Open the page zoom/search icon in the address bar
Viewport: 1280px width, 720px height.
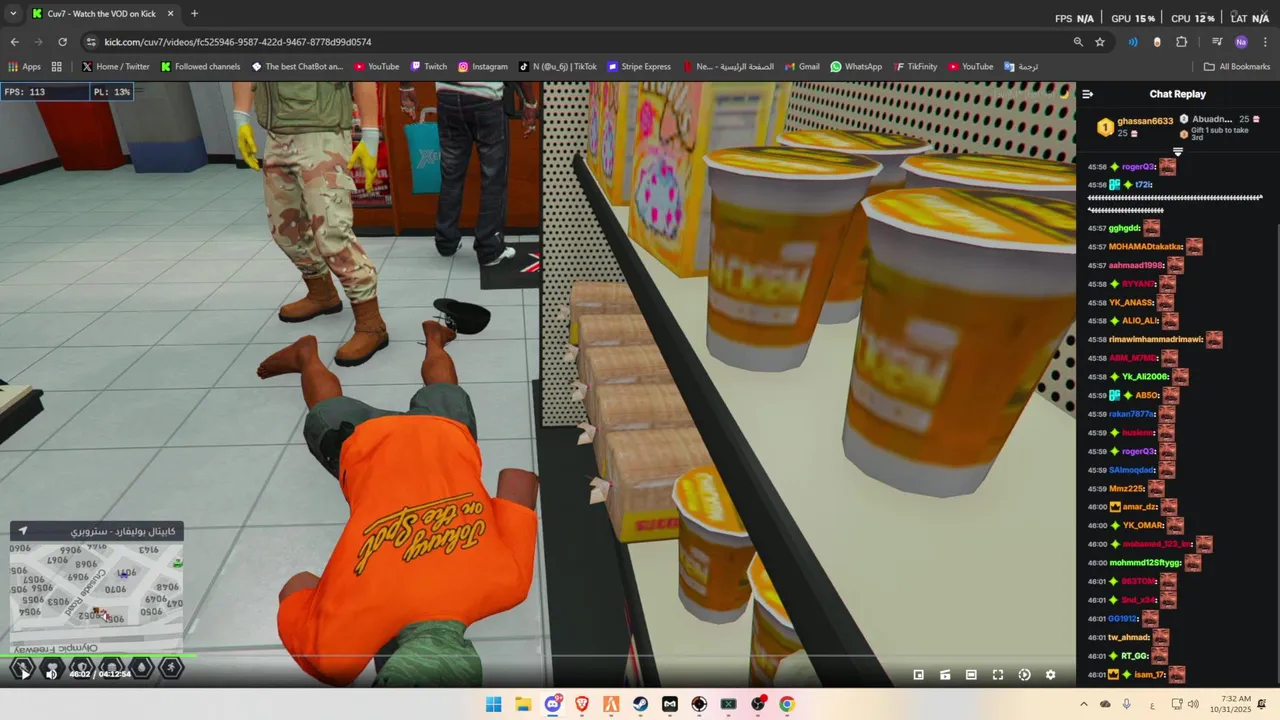pyautogui.click(x=1078, y=42)
